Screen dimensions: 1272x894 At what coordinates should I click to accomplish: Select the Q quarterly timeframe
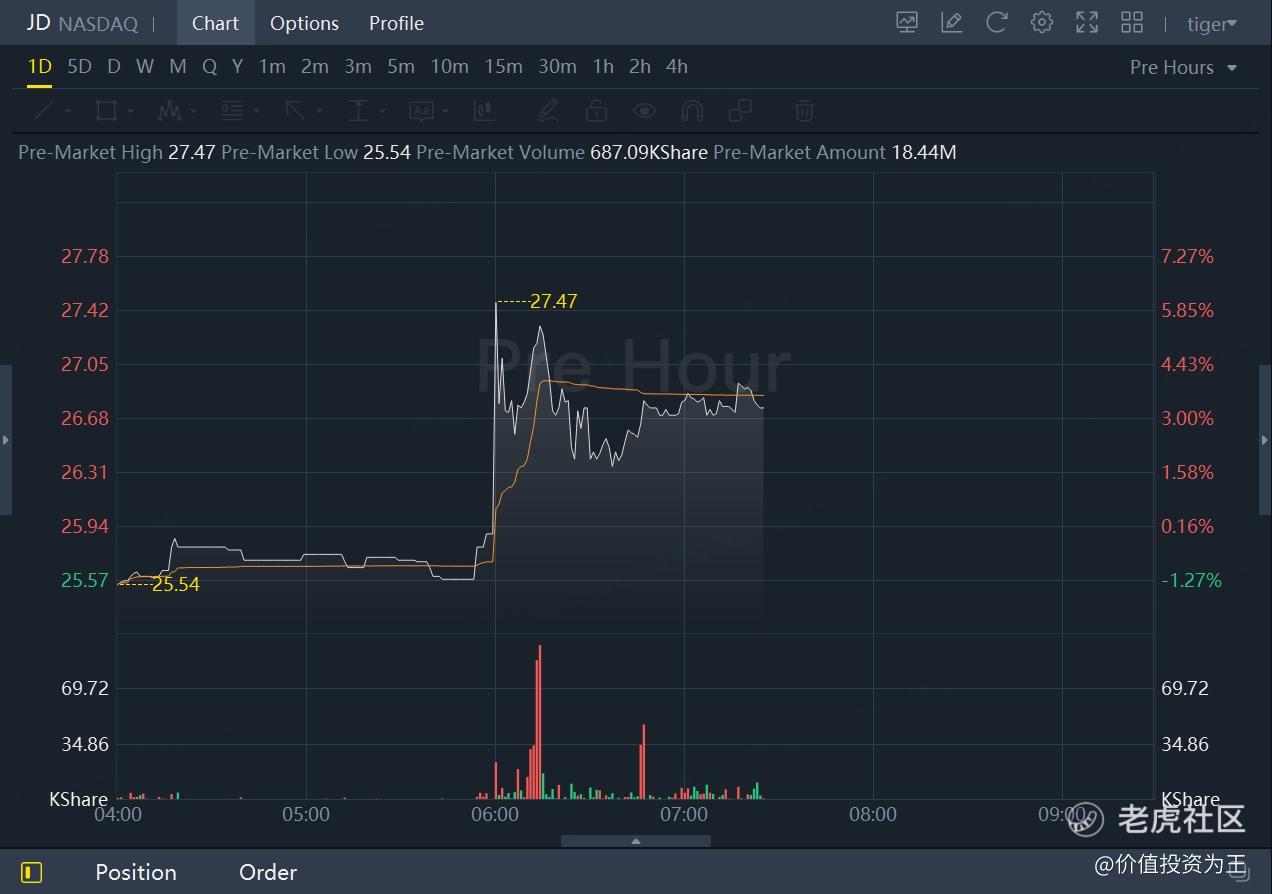pos(209,66)
